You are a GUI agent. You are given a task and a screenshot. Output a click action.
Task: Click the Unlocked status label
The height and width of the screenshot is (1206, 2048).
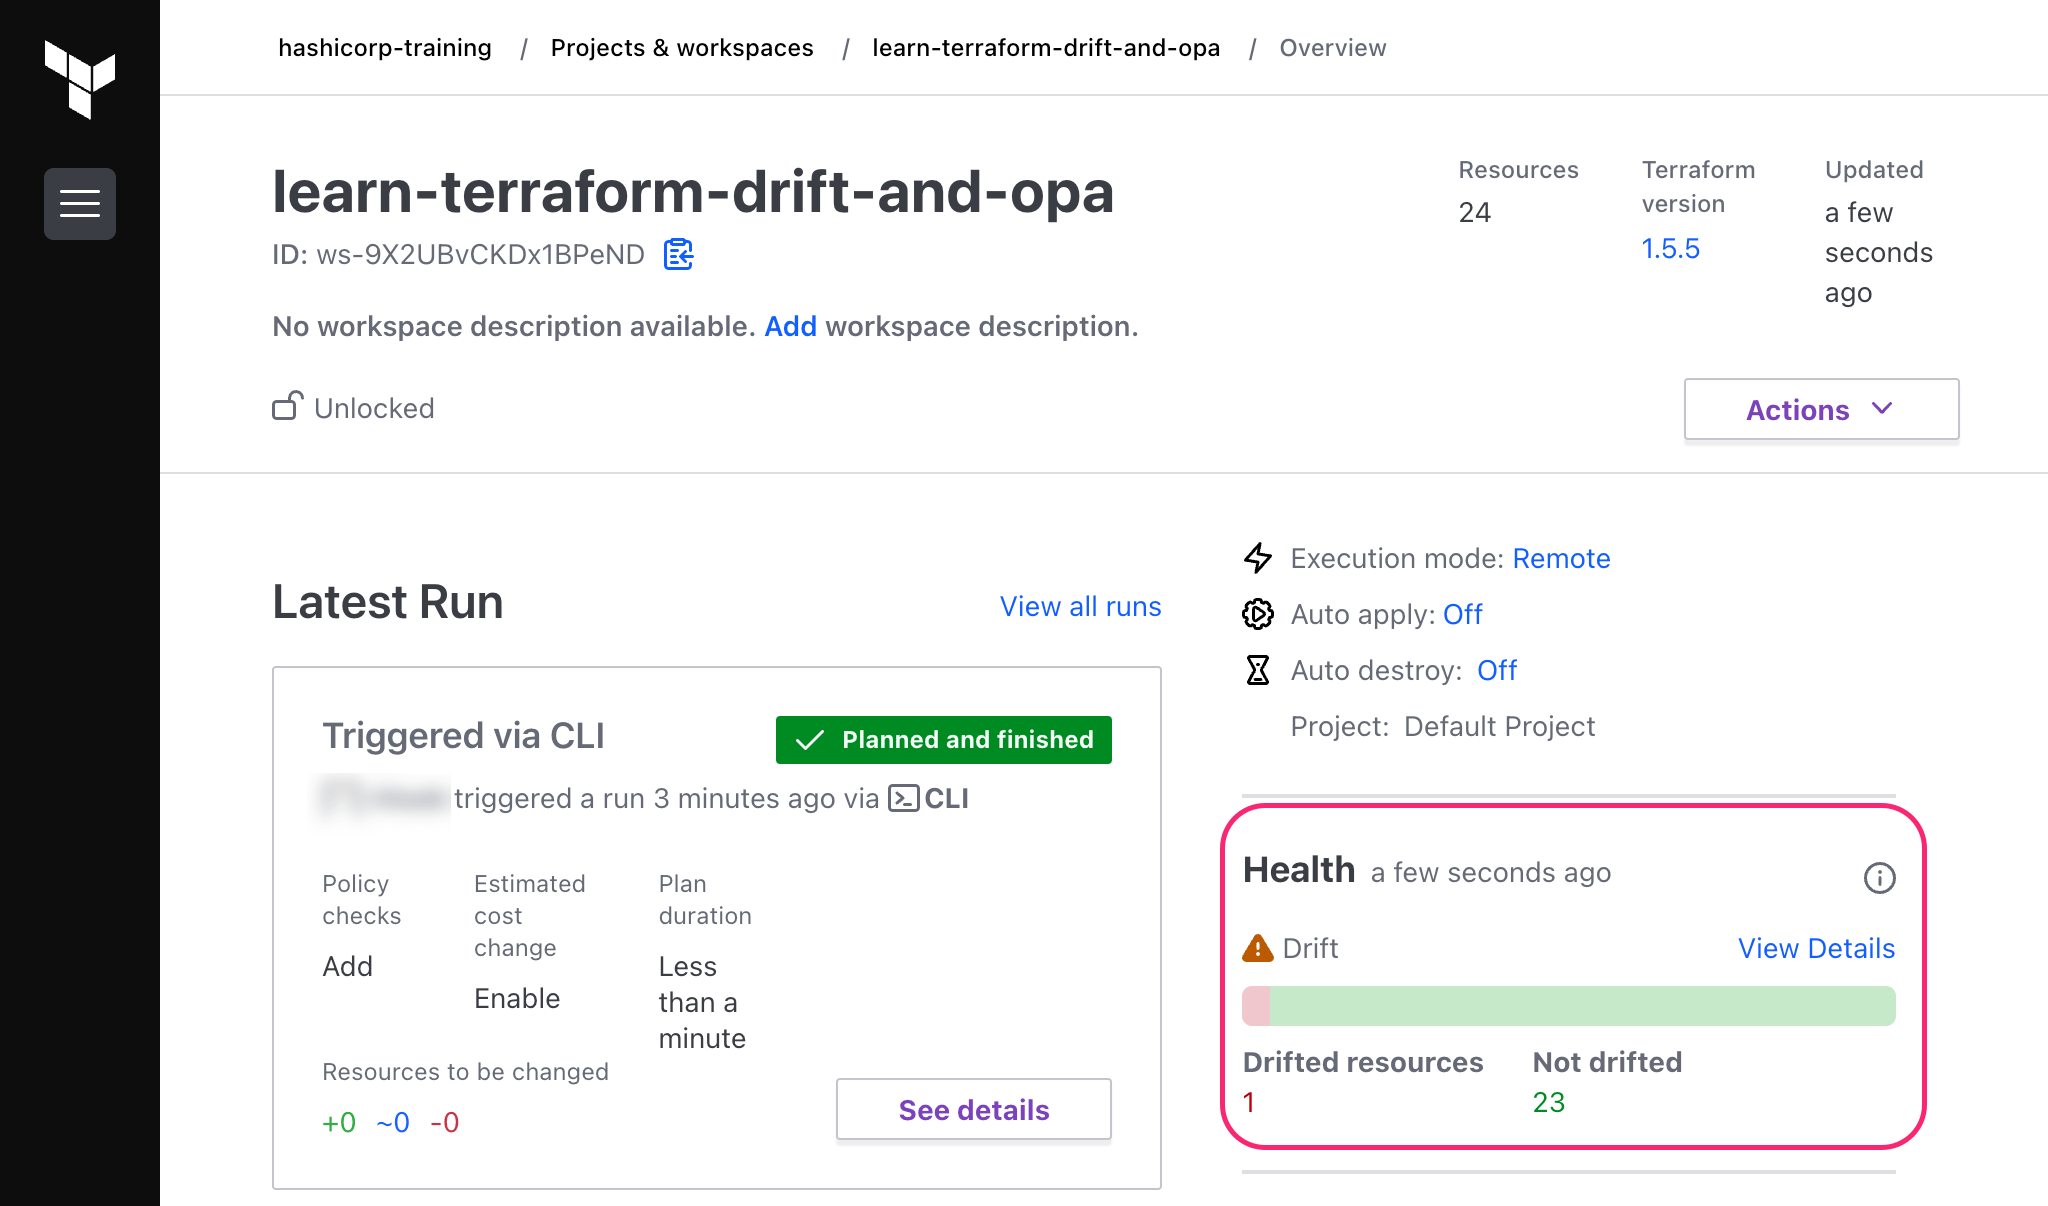(x=374, y=408)
